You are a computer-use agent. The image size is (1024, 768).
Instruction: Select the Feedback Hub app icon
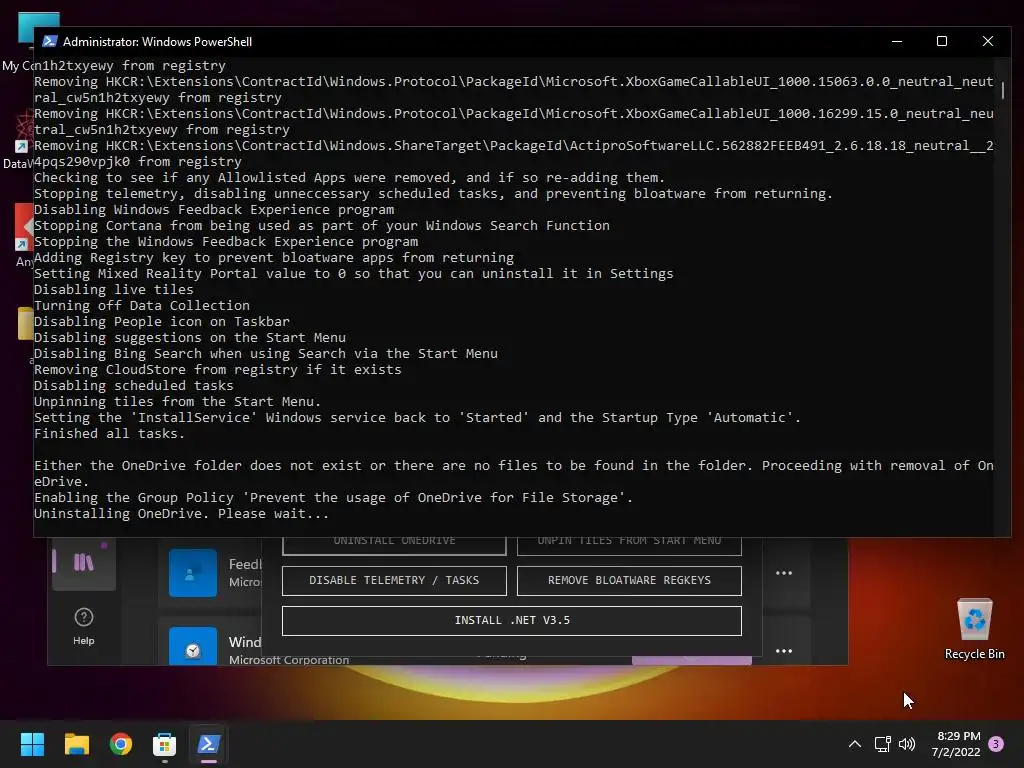tap(193, 573)
